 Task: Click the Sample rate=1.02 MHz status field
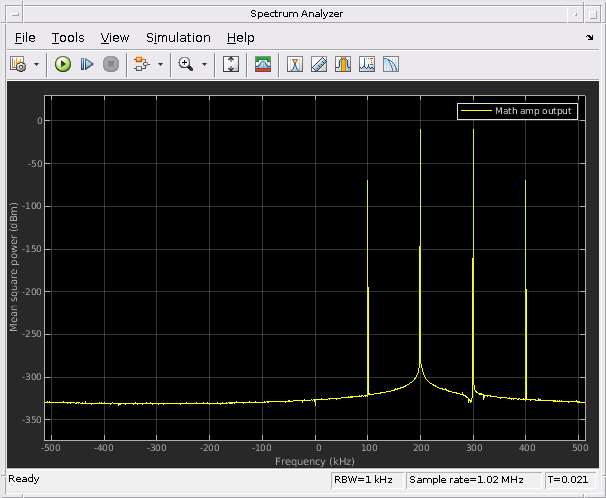pyautogui.click(x=473, y=480)
